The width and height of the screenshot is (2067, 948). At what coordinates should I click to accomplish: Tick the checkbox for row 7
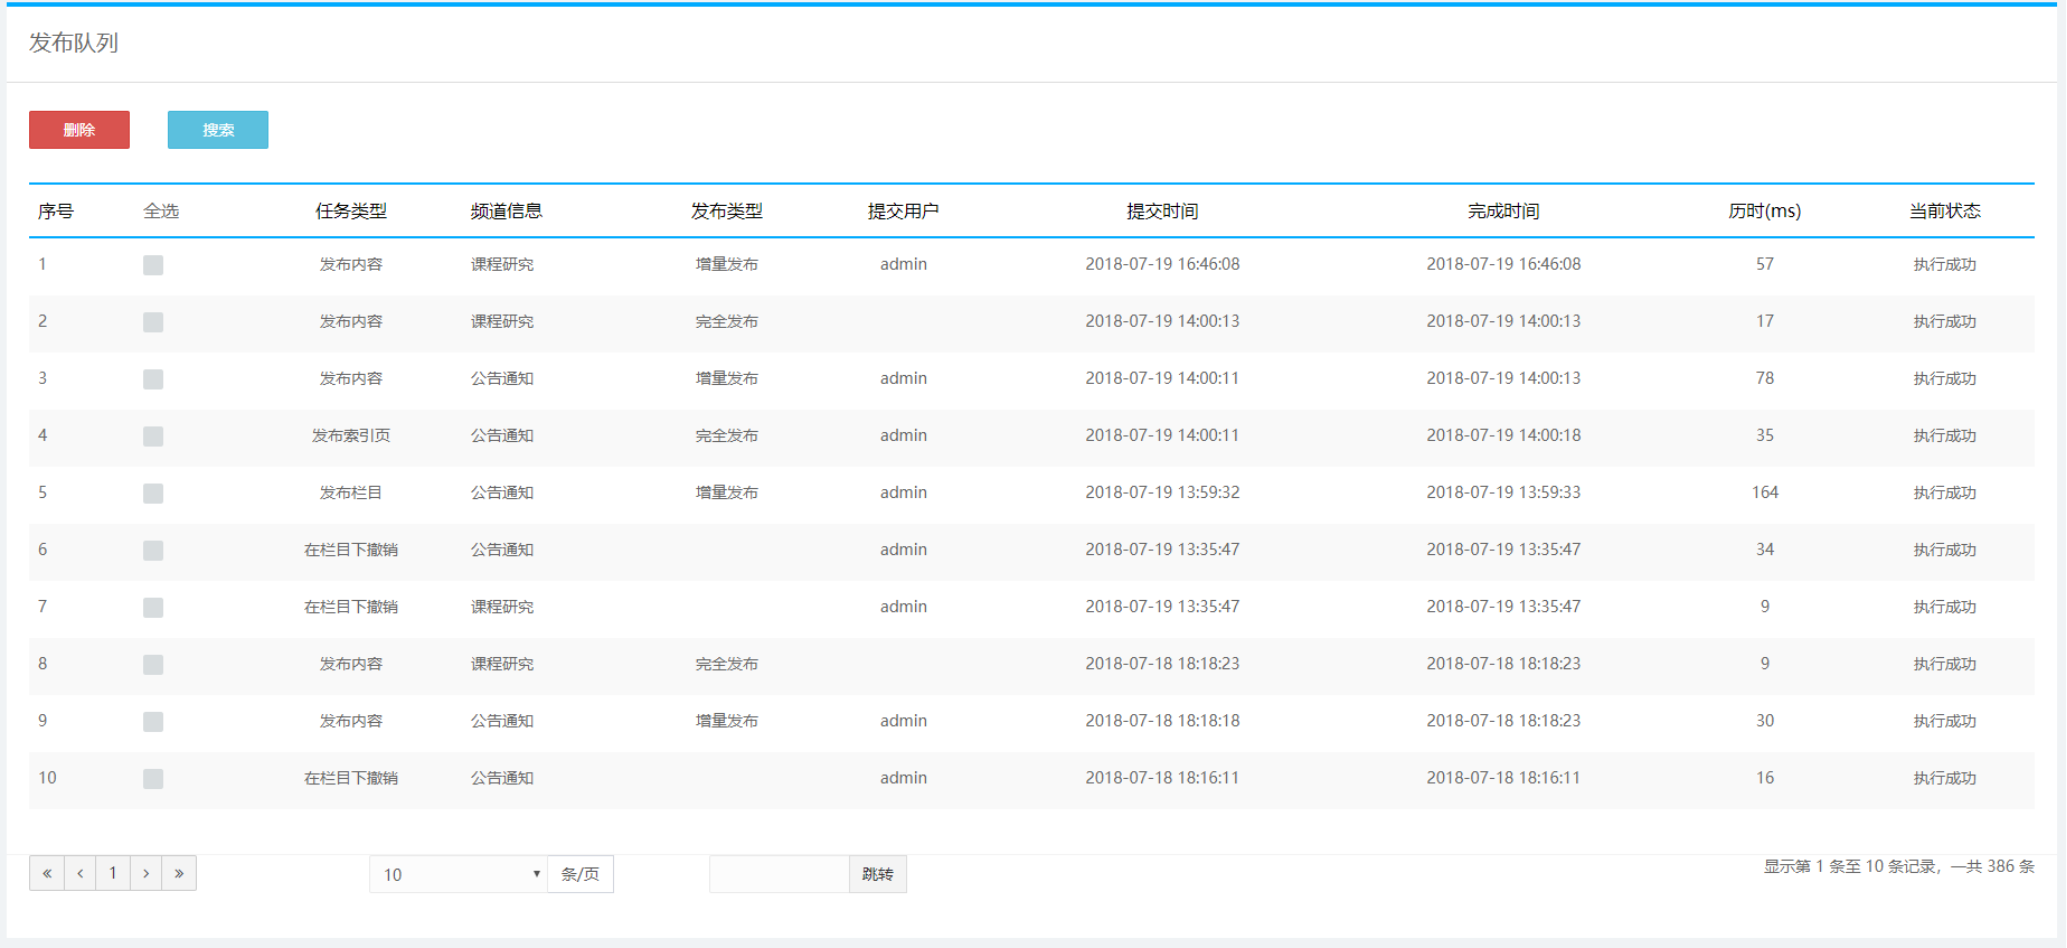pyautogui.click(x=153, y=607)
